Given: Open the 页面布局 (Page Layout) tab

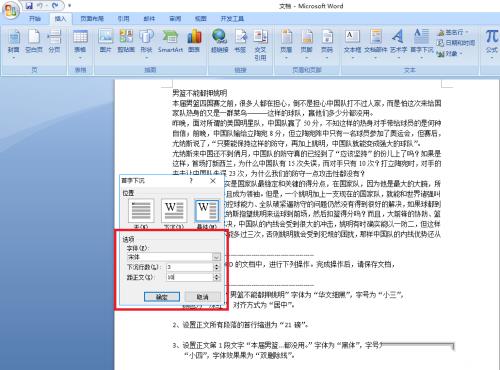Looking at the screenshot, I should point(92,19).
